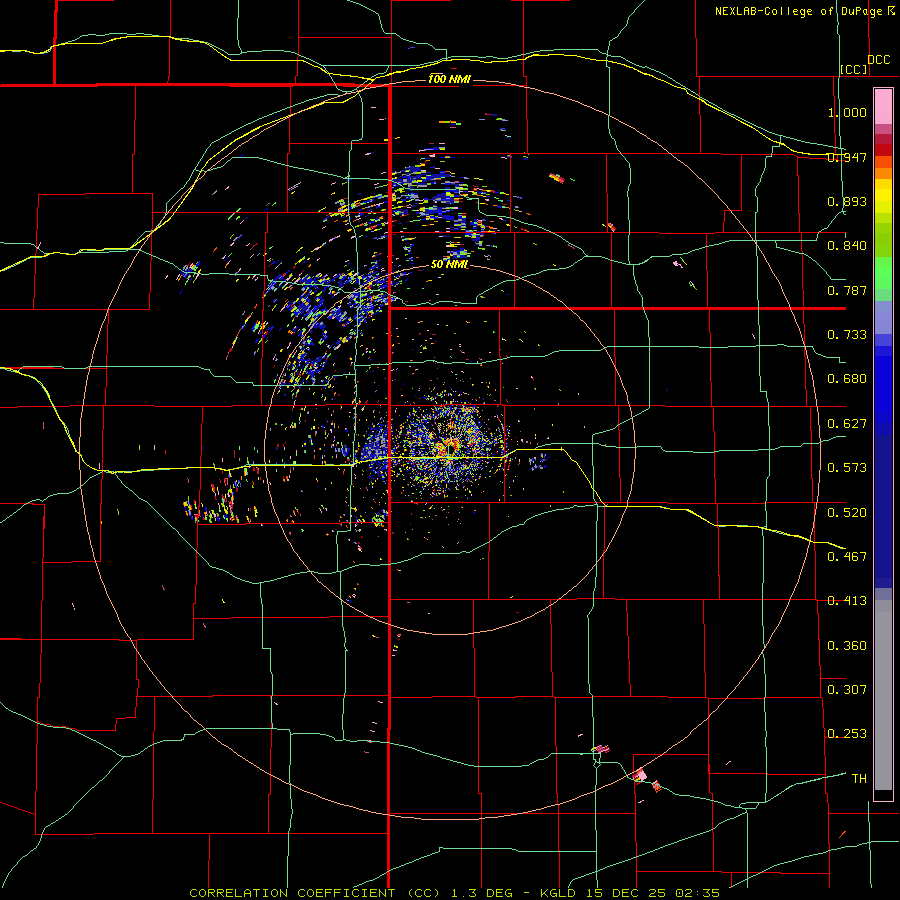The height and width of the screenshot is (900, 900).
Task: Select the 0.413 color scale value
Action: click(x=847, y=601)
